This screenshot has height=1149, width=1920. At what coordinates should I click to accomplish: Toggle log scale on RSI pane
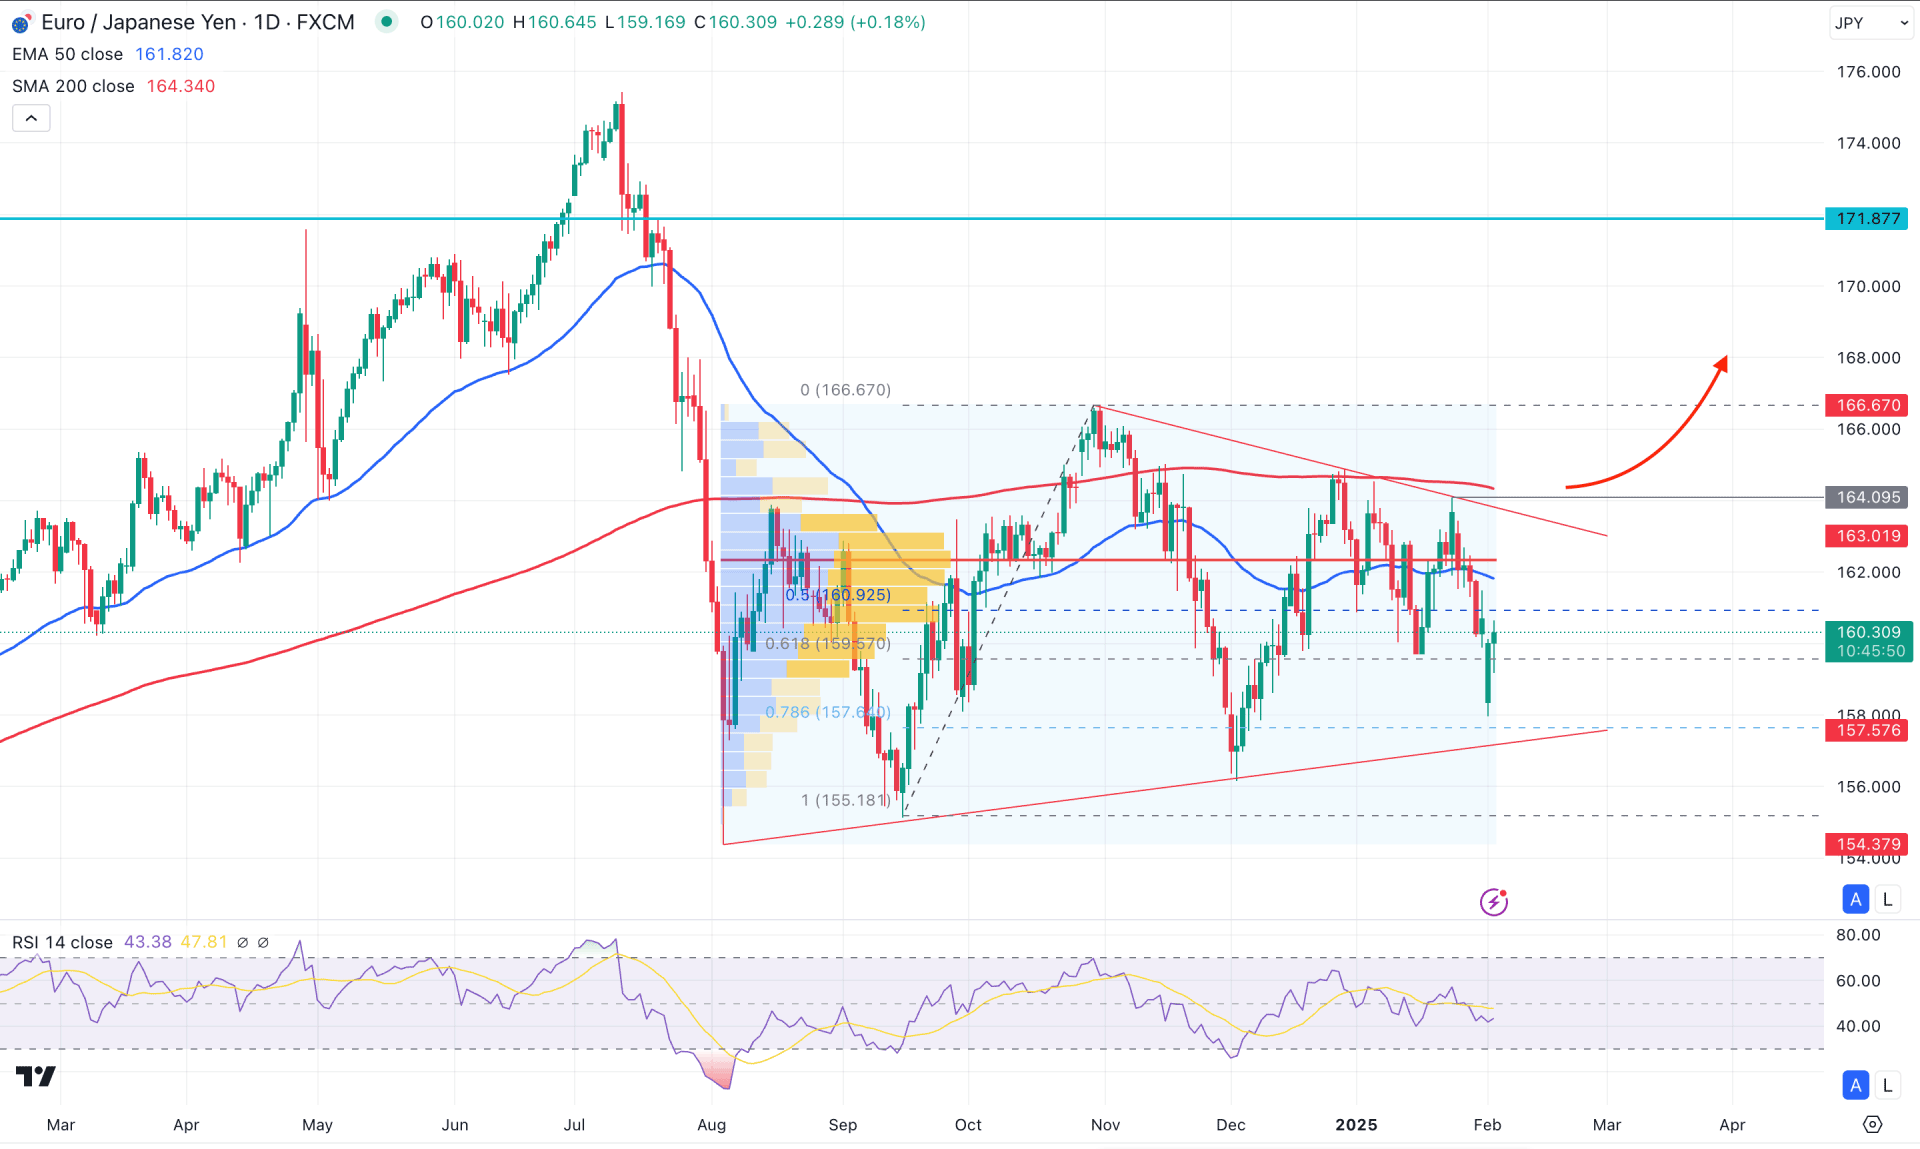pos(1888,1085)
